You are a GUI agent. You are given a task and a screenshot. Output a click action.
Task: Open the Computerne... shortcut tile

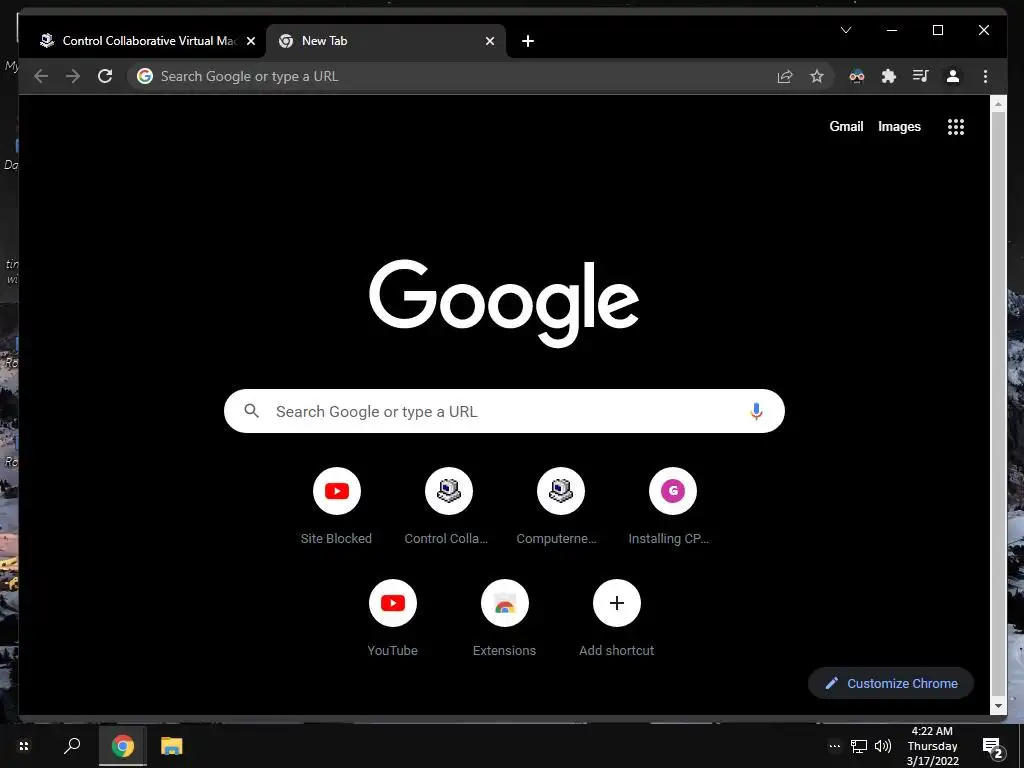[560, 507]
